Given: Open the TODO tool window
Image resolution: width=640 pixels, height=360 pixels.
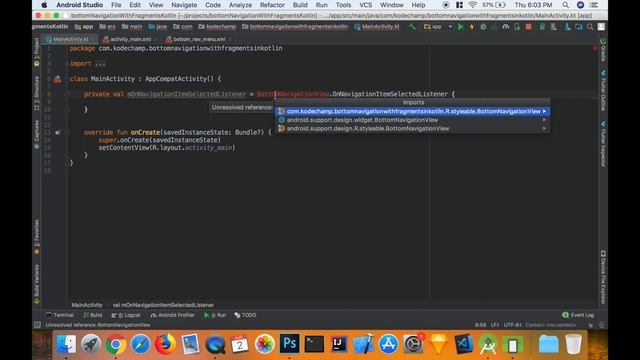Looking at the screenshot, I should [245, 315].
